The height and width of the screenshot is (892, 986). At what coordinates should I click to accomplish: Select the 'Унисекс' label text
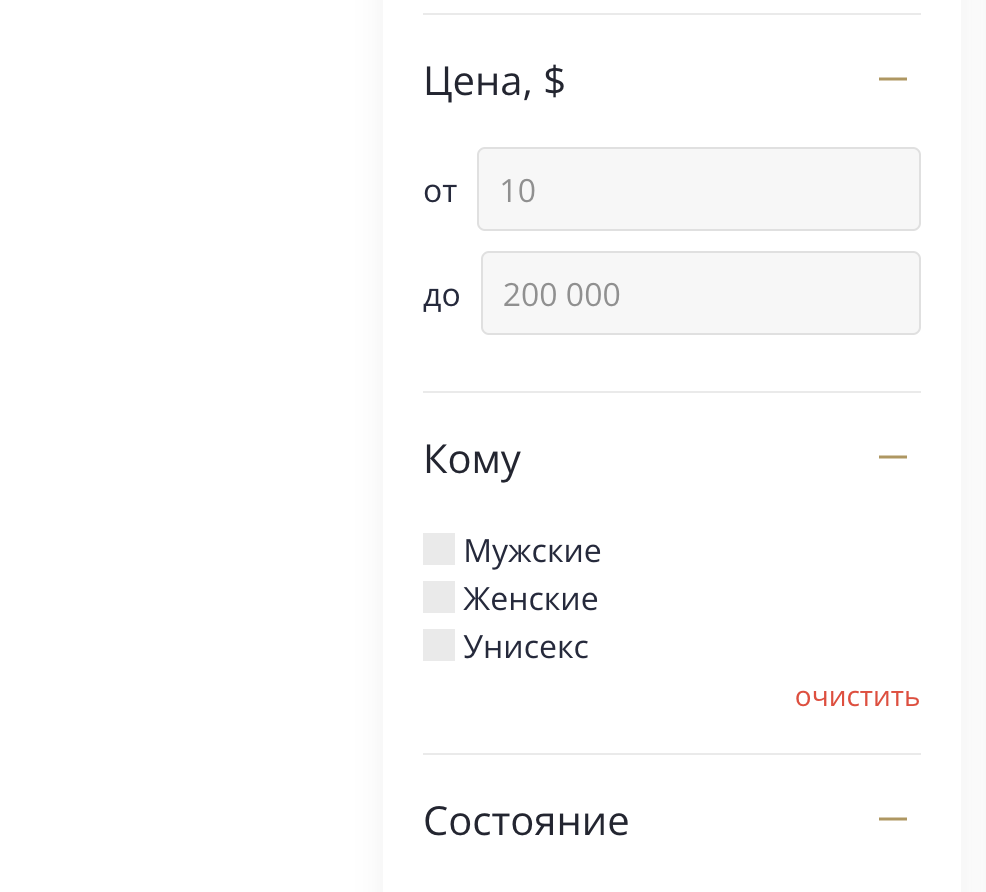pyautogui.click(x=526, y=647)
